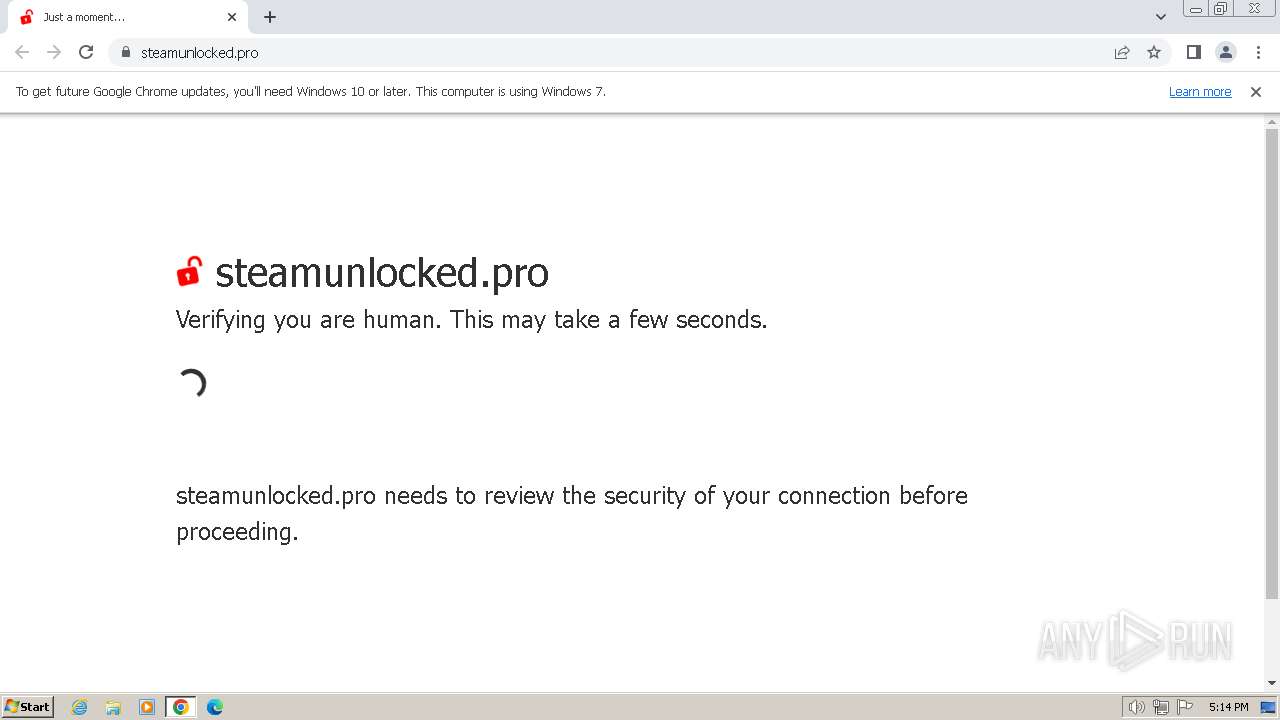This screenshot has height=720, width=1280.
Task: Click the page's vertical scrollbar
Action: pyautogui.click(x=1272, y=360)
